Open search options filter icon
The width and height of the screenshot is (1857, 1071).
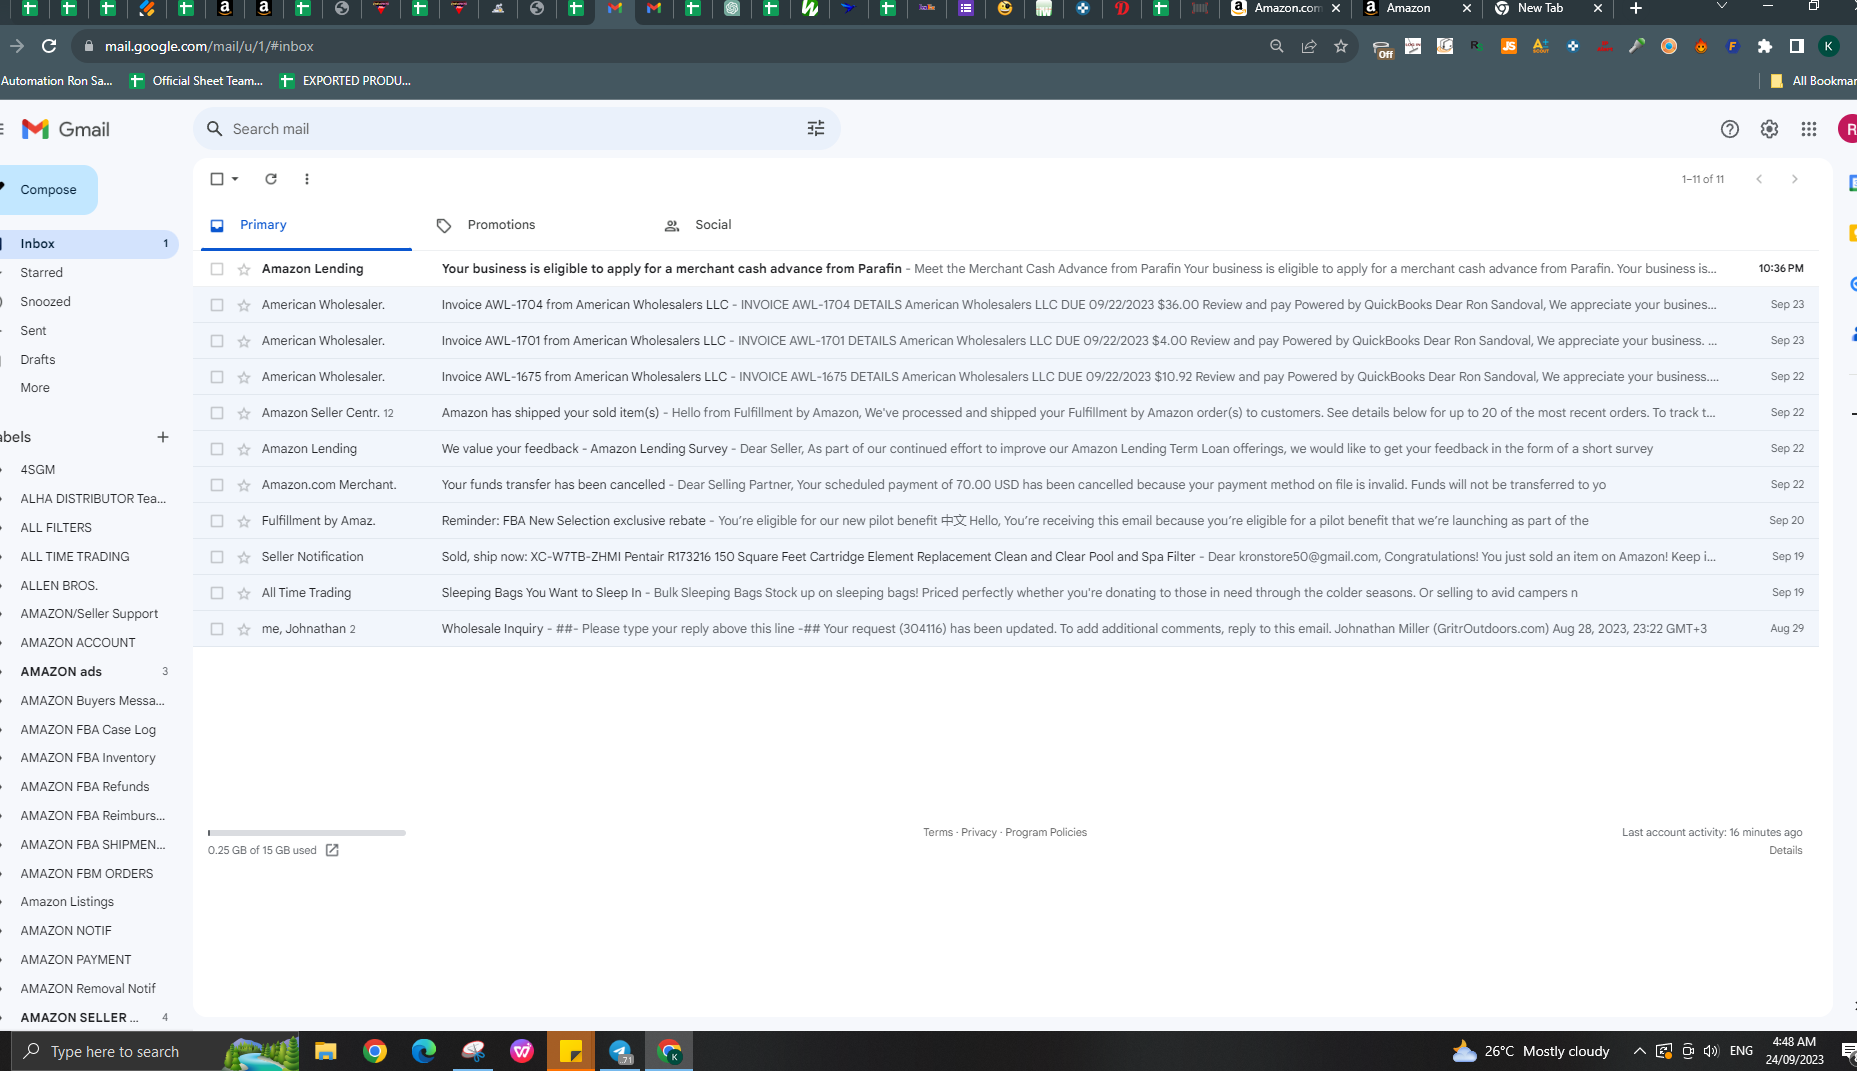(x=816, y=129)
